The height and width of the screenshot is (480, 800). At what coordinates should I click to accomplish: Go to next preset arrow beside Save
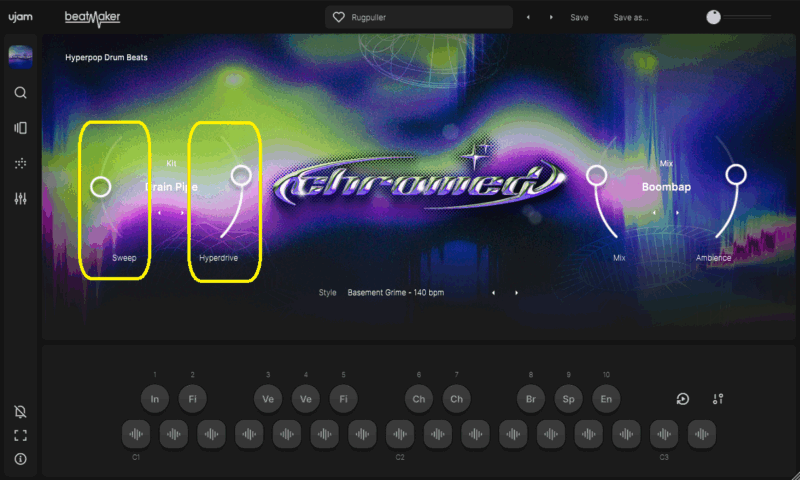point(551,17)
